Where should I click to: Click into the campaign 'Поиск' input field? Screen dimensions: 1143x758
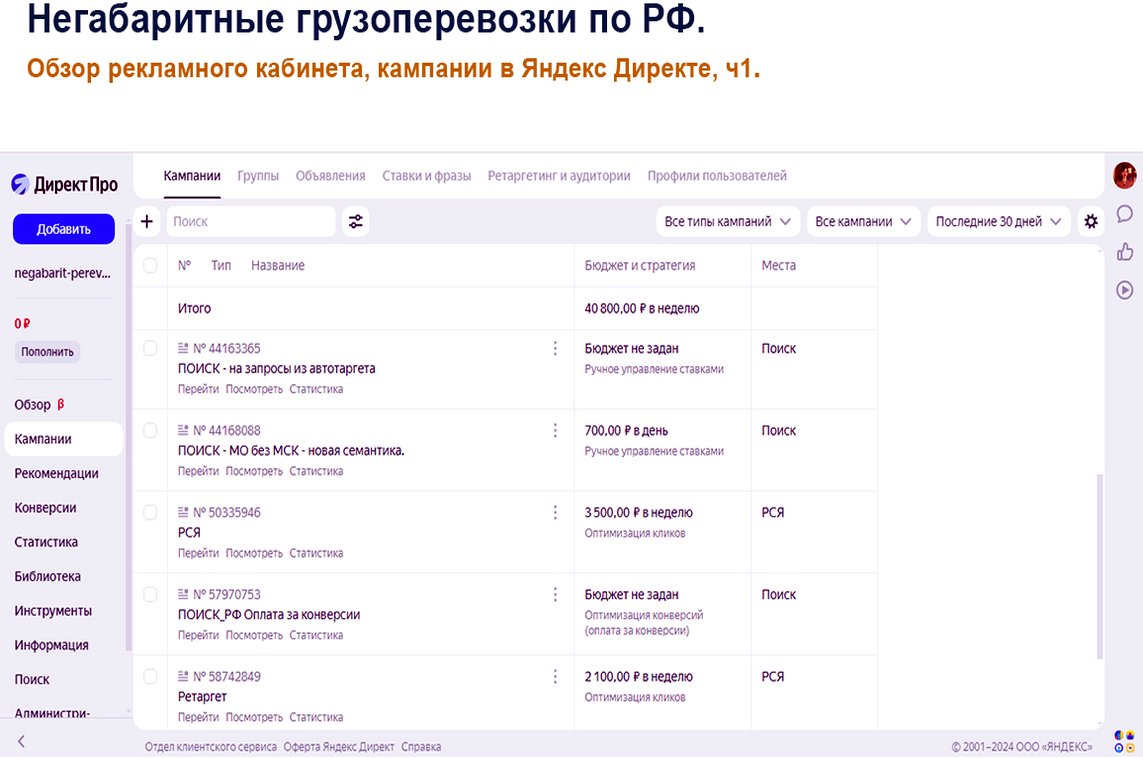[250, 222]
